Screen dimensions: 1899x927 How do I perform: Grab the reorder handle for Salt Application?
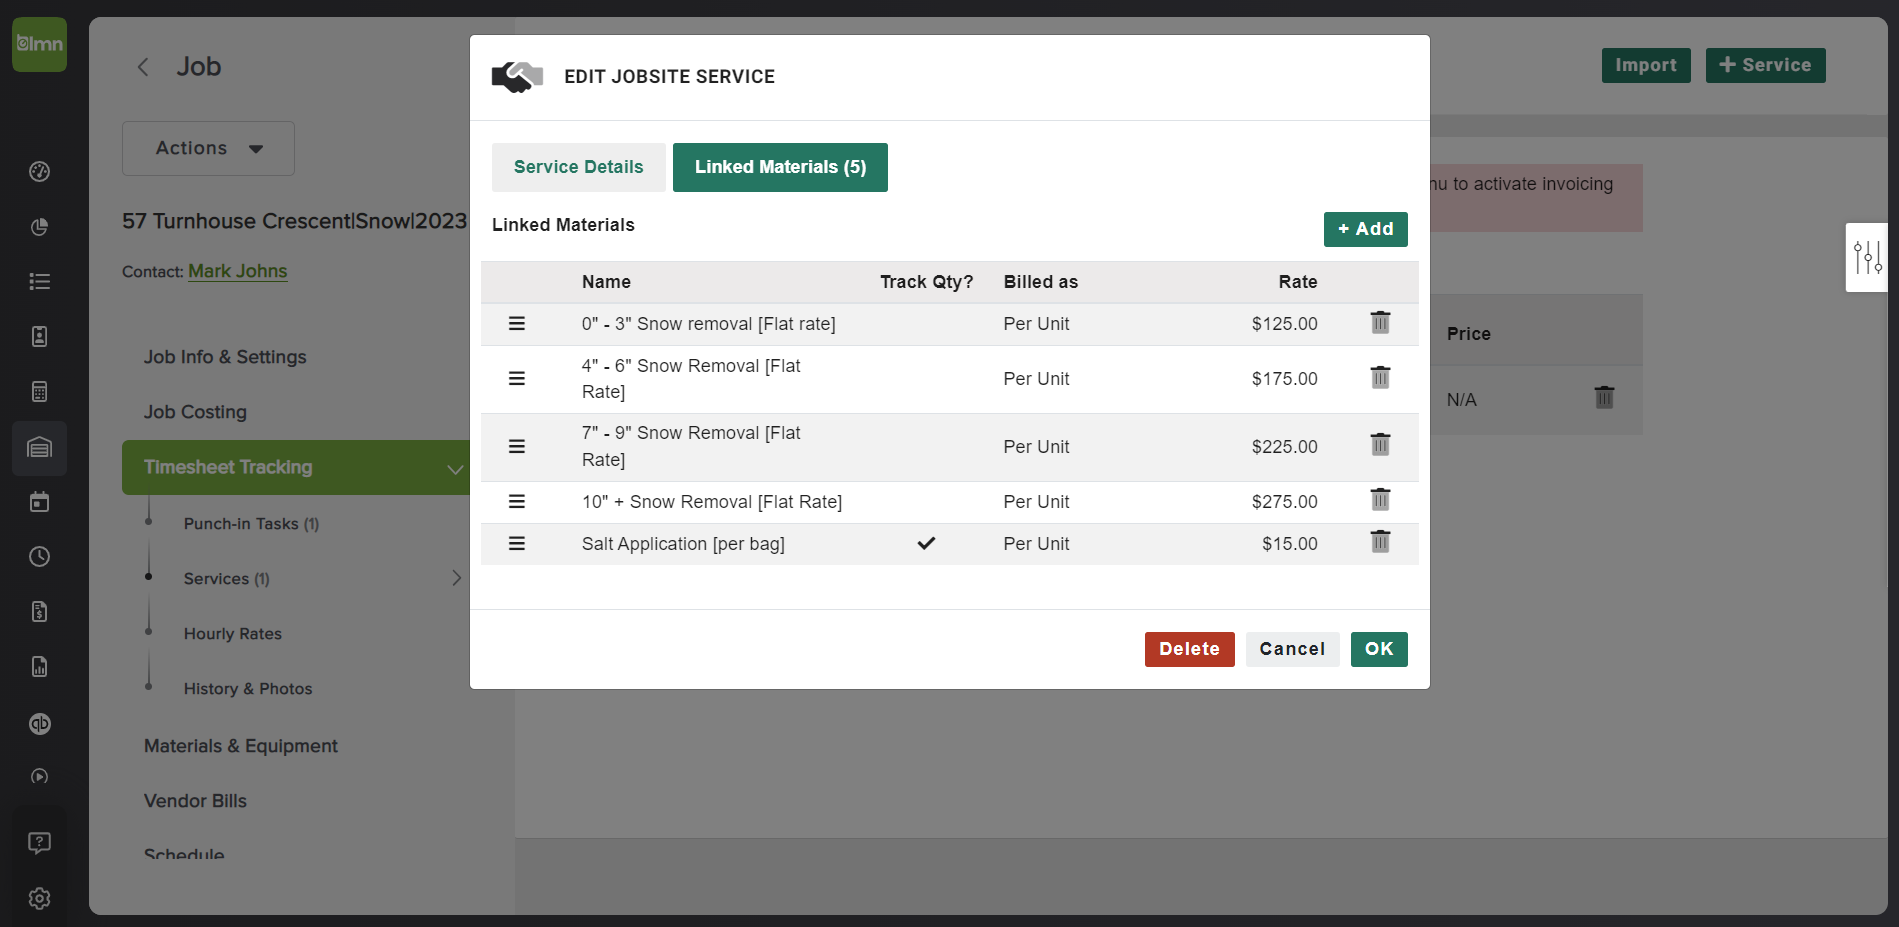point(517,544)
